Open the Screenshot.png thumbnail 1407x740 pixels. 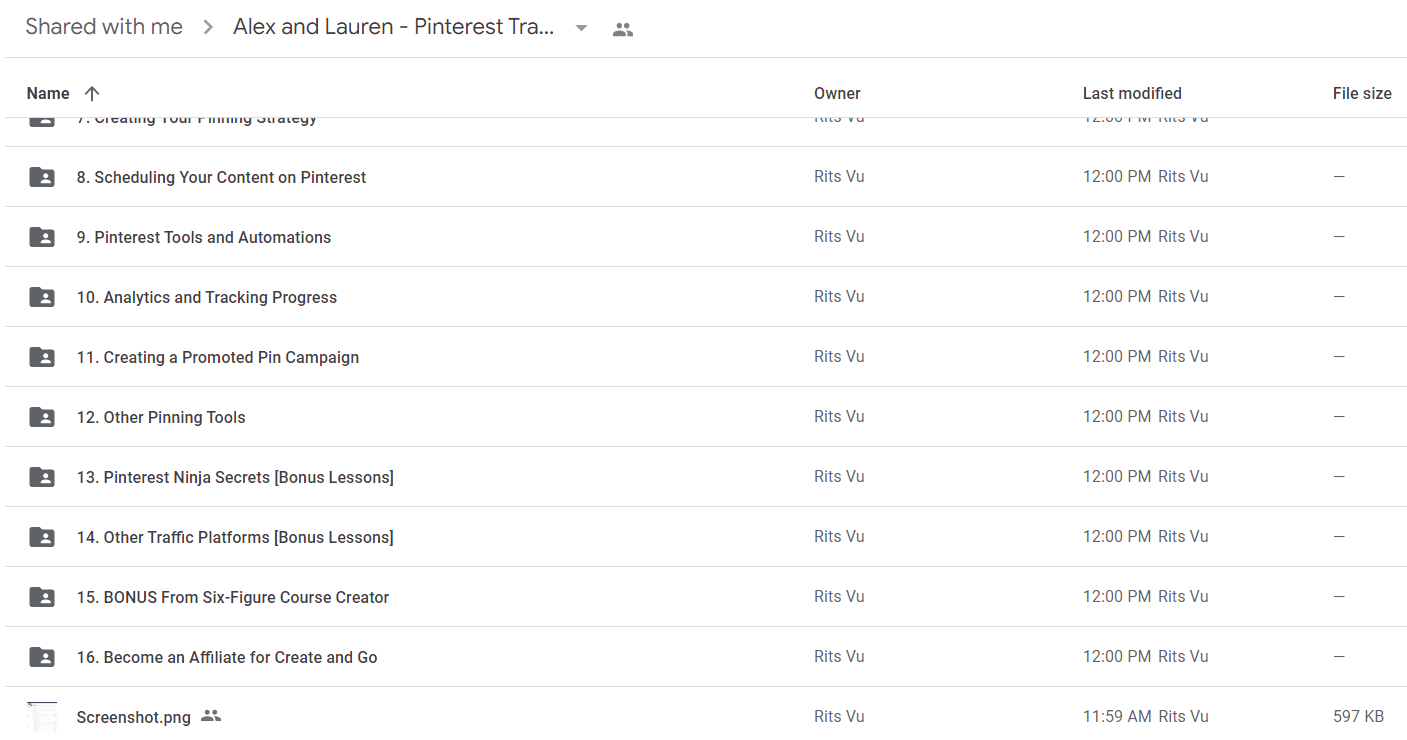[x=42, y=716]
